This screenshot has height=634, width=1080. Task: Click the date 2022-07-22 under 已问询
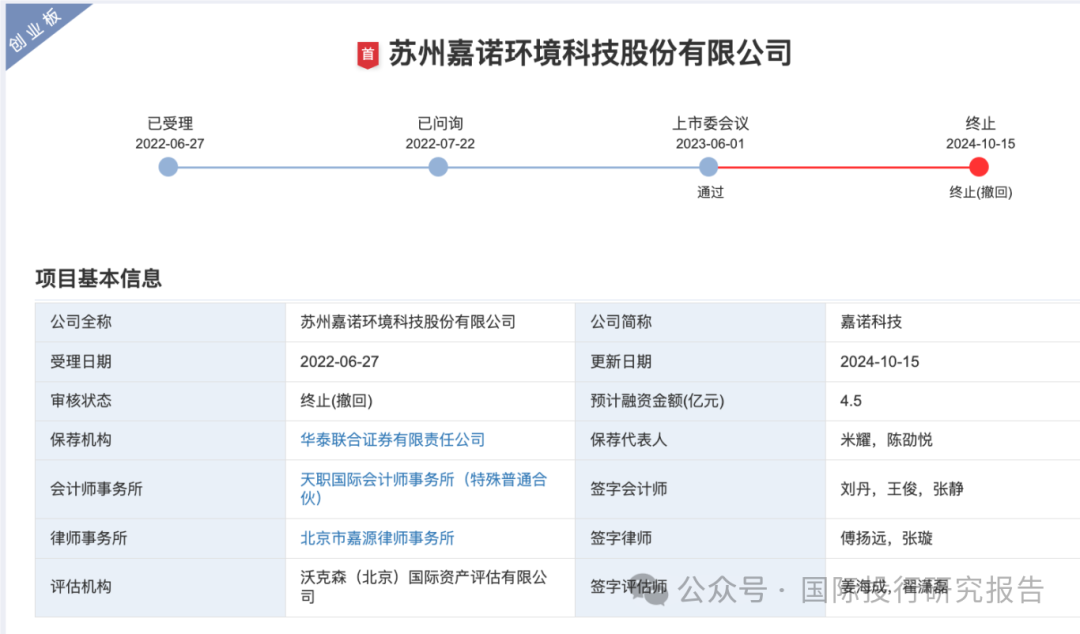click(440, 143)
